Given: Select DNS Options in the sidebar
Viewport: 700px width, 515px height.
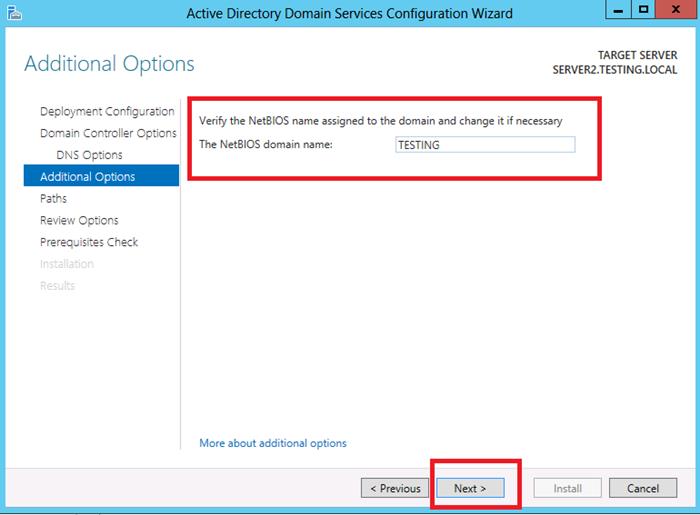Looking at the screenshot, I should [89, 155].
